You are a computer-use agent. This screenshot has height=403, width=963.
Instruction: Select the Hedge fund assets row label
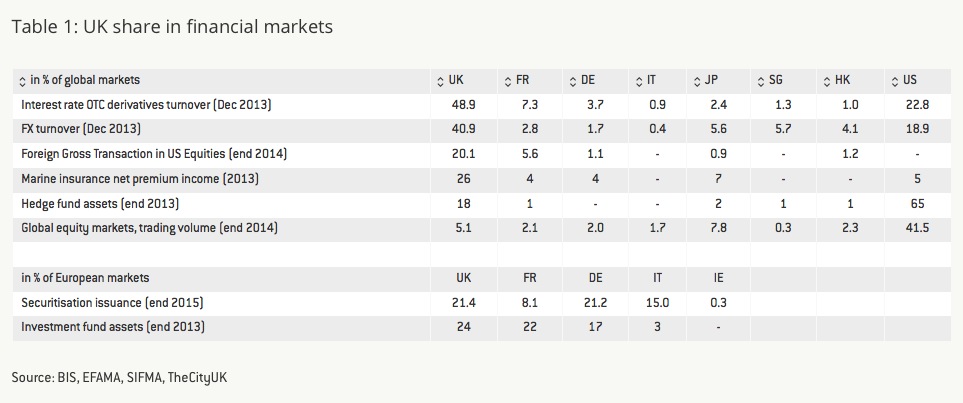(x=100, y=203)
